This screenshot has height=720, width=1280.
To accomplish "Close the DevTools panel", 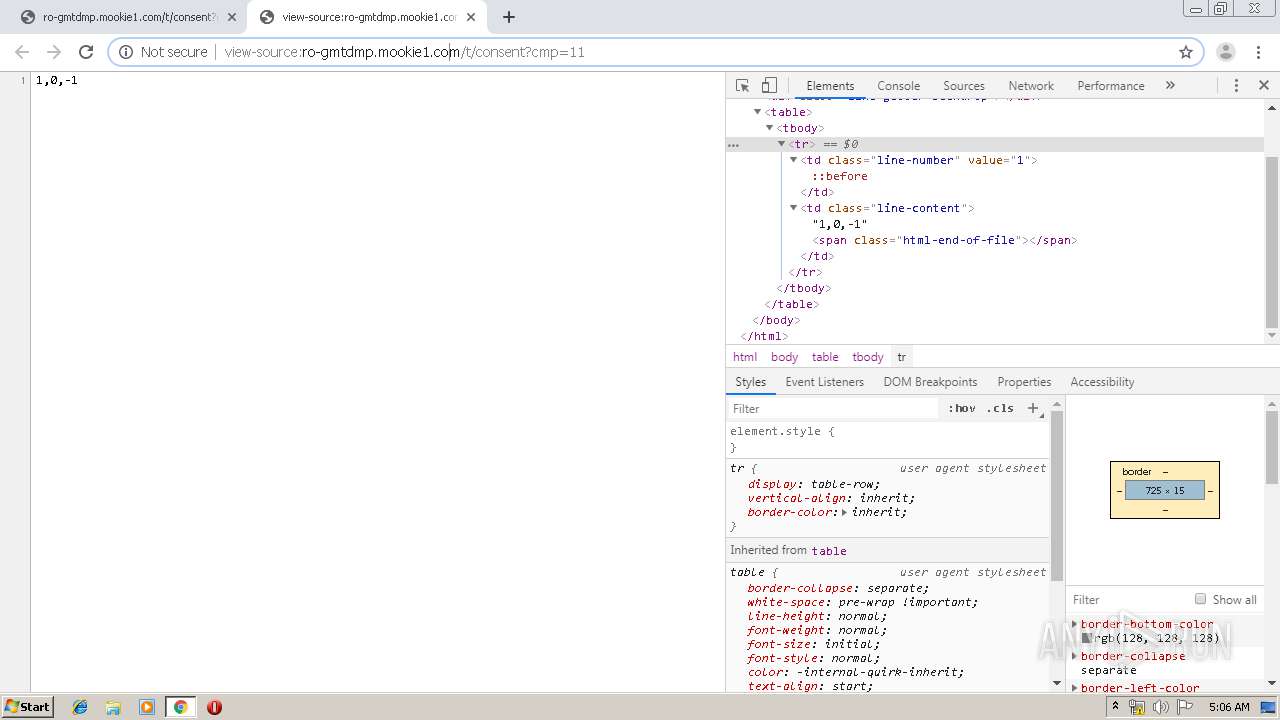I will click(x=1264, y=86).
